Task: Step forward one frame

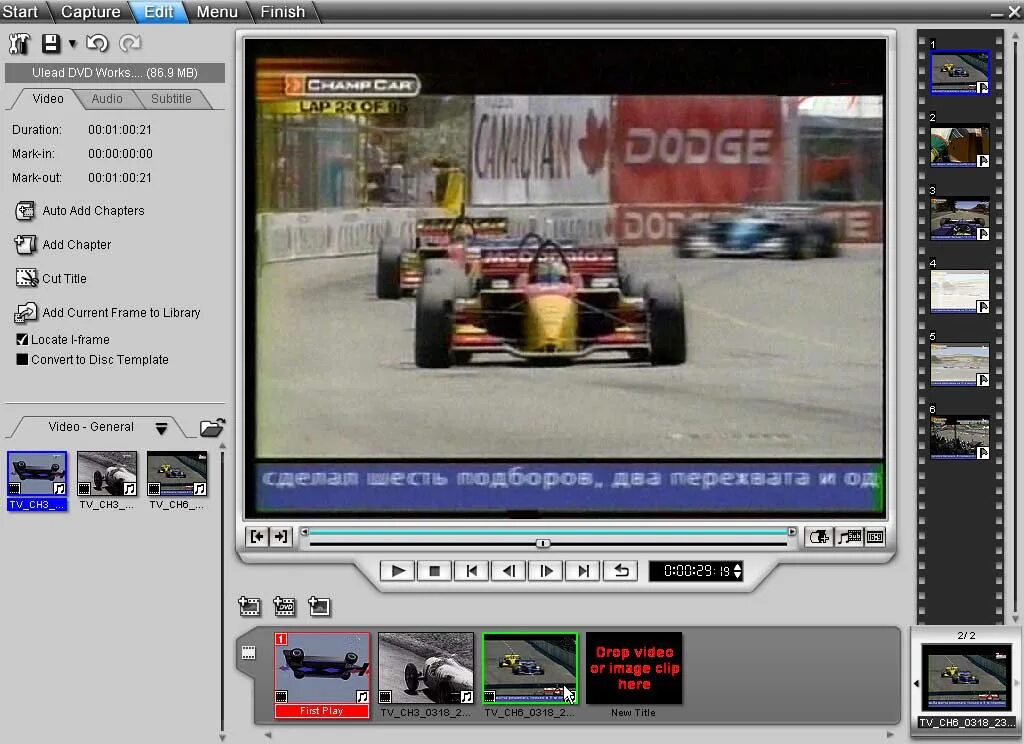Action: pos(546,571)
